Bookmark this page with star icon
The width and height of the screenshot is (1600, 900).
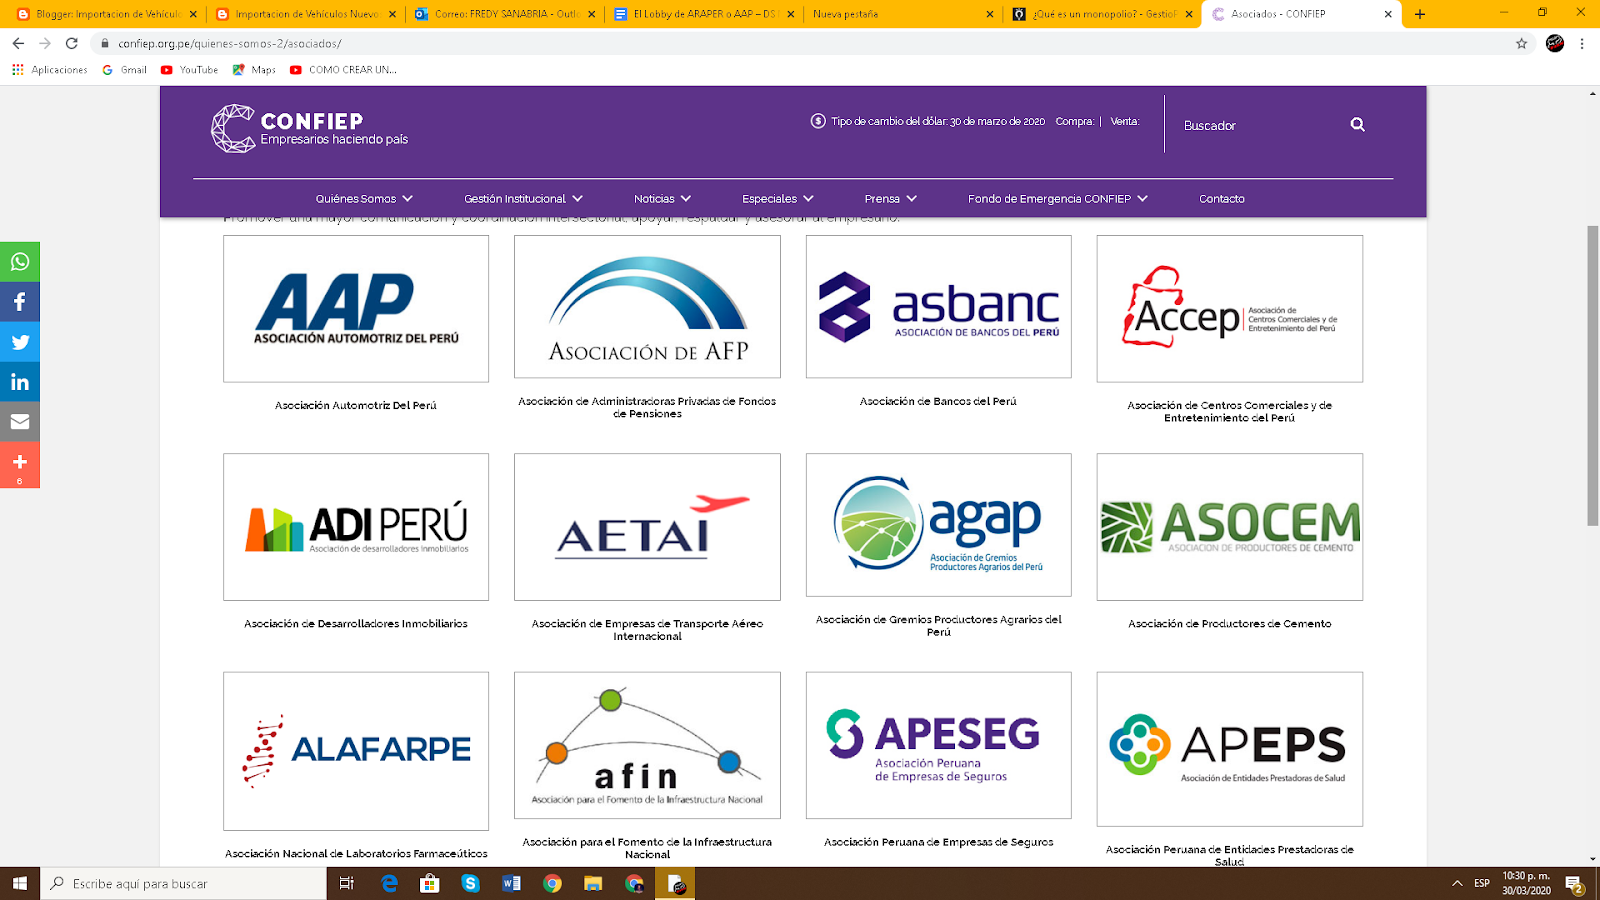pos(1521,43)
